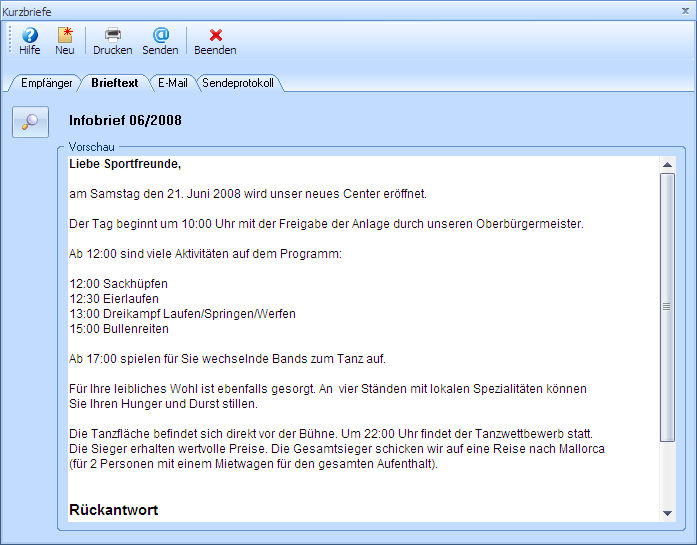This screenshot has width=697, height=545.
Task: Click the line 15:00 Bullenreiten
Action: pyautogui.click(x=119, y=329)
